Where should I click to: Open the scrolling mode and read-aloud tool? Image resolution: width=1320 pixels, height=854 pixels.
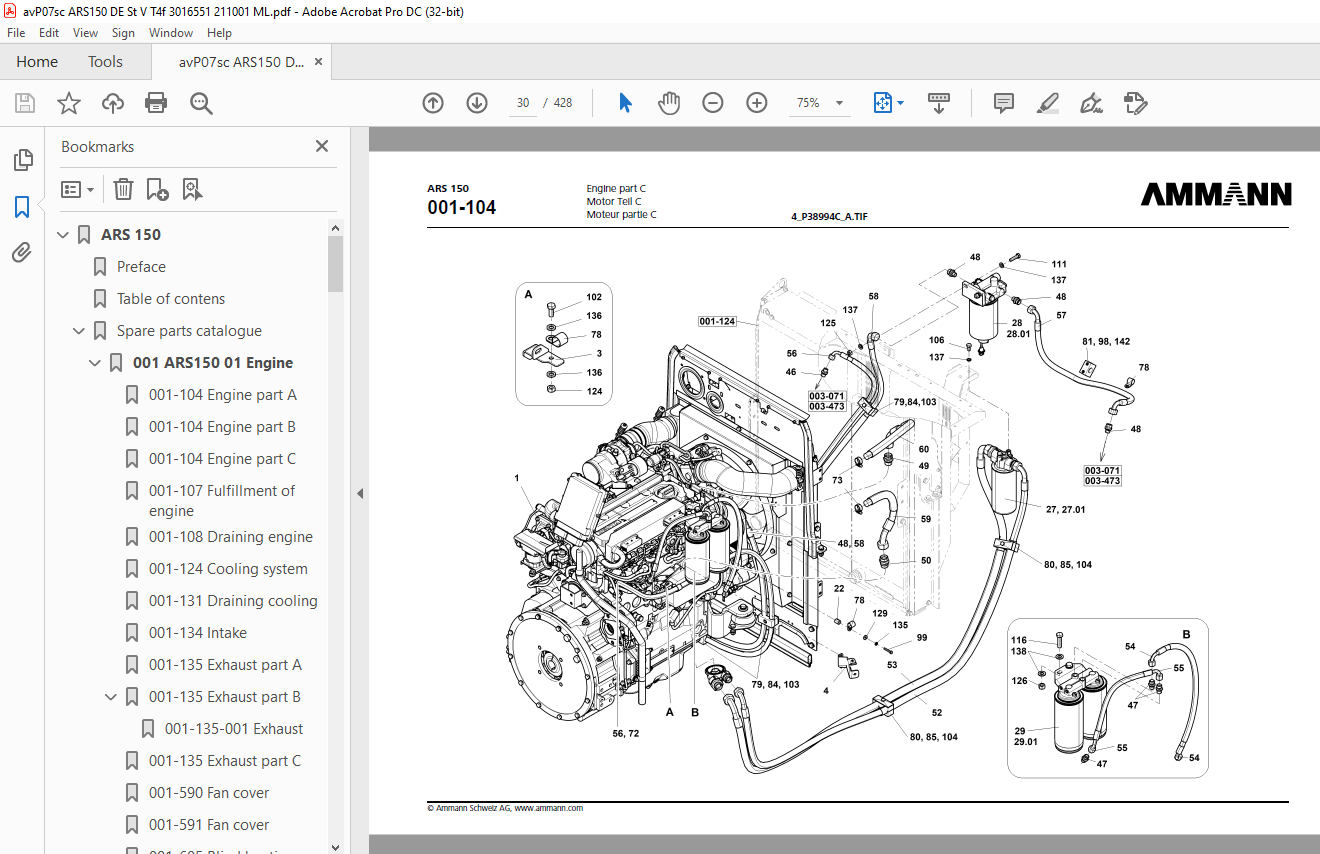pos(939,103)
